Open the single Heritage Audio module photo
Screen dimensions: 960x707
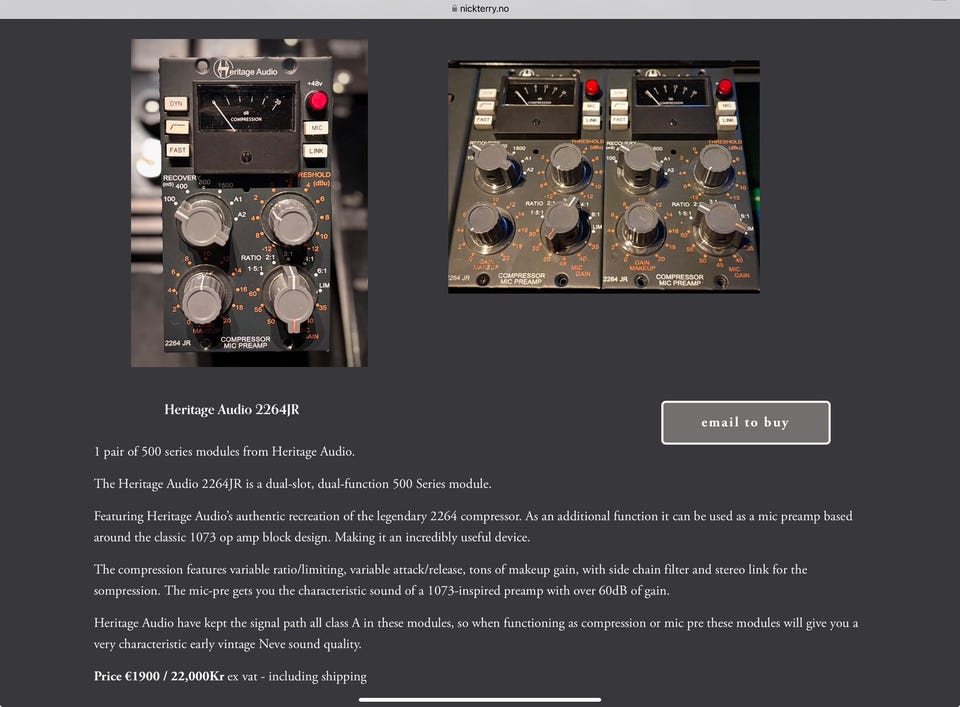click(249, 203)
